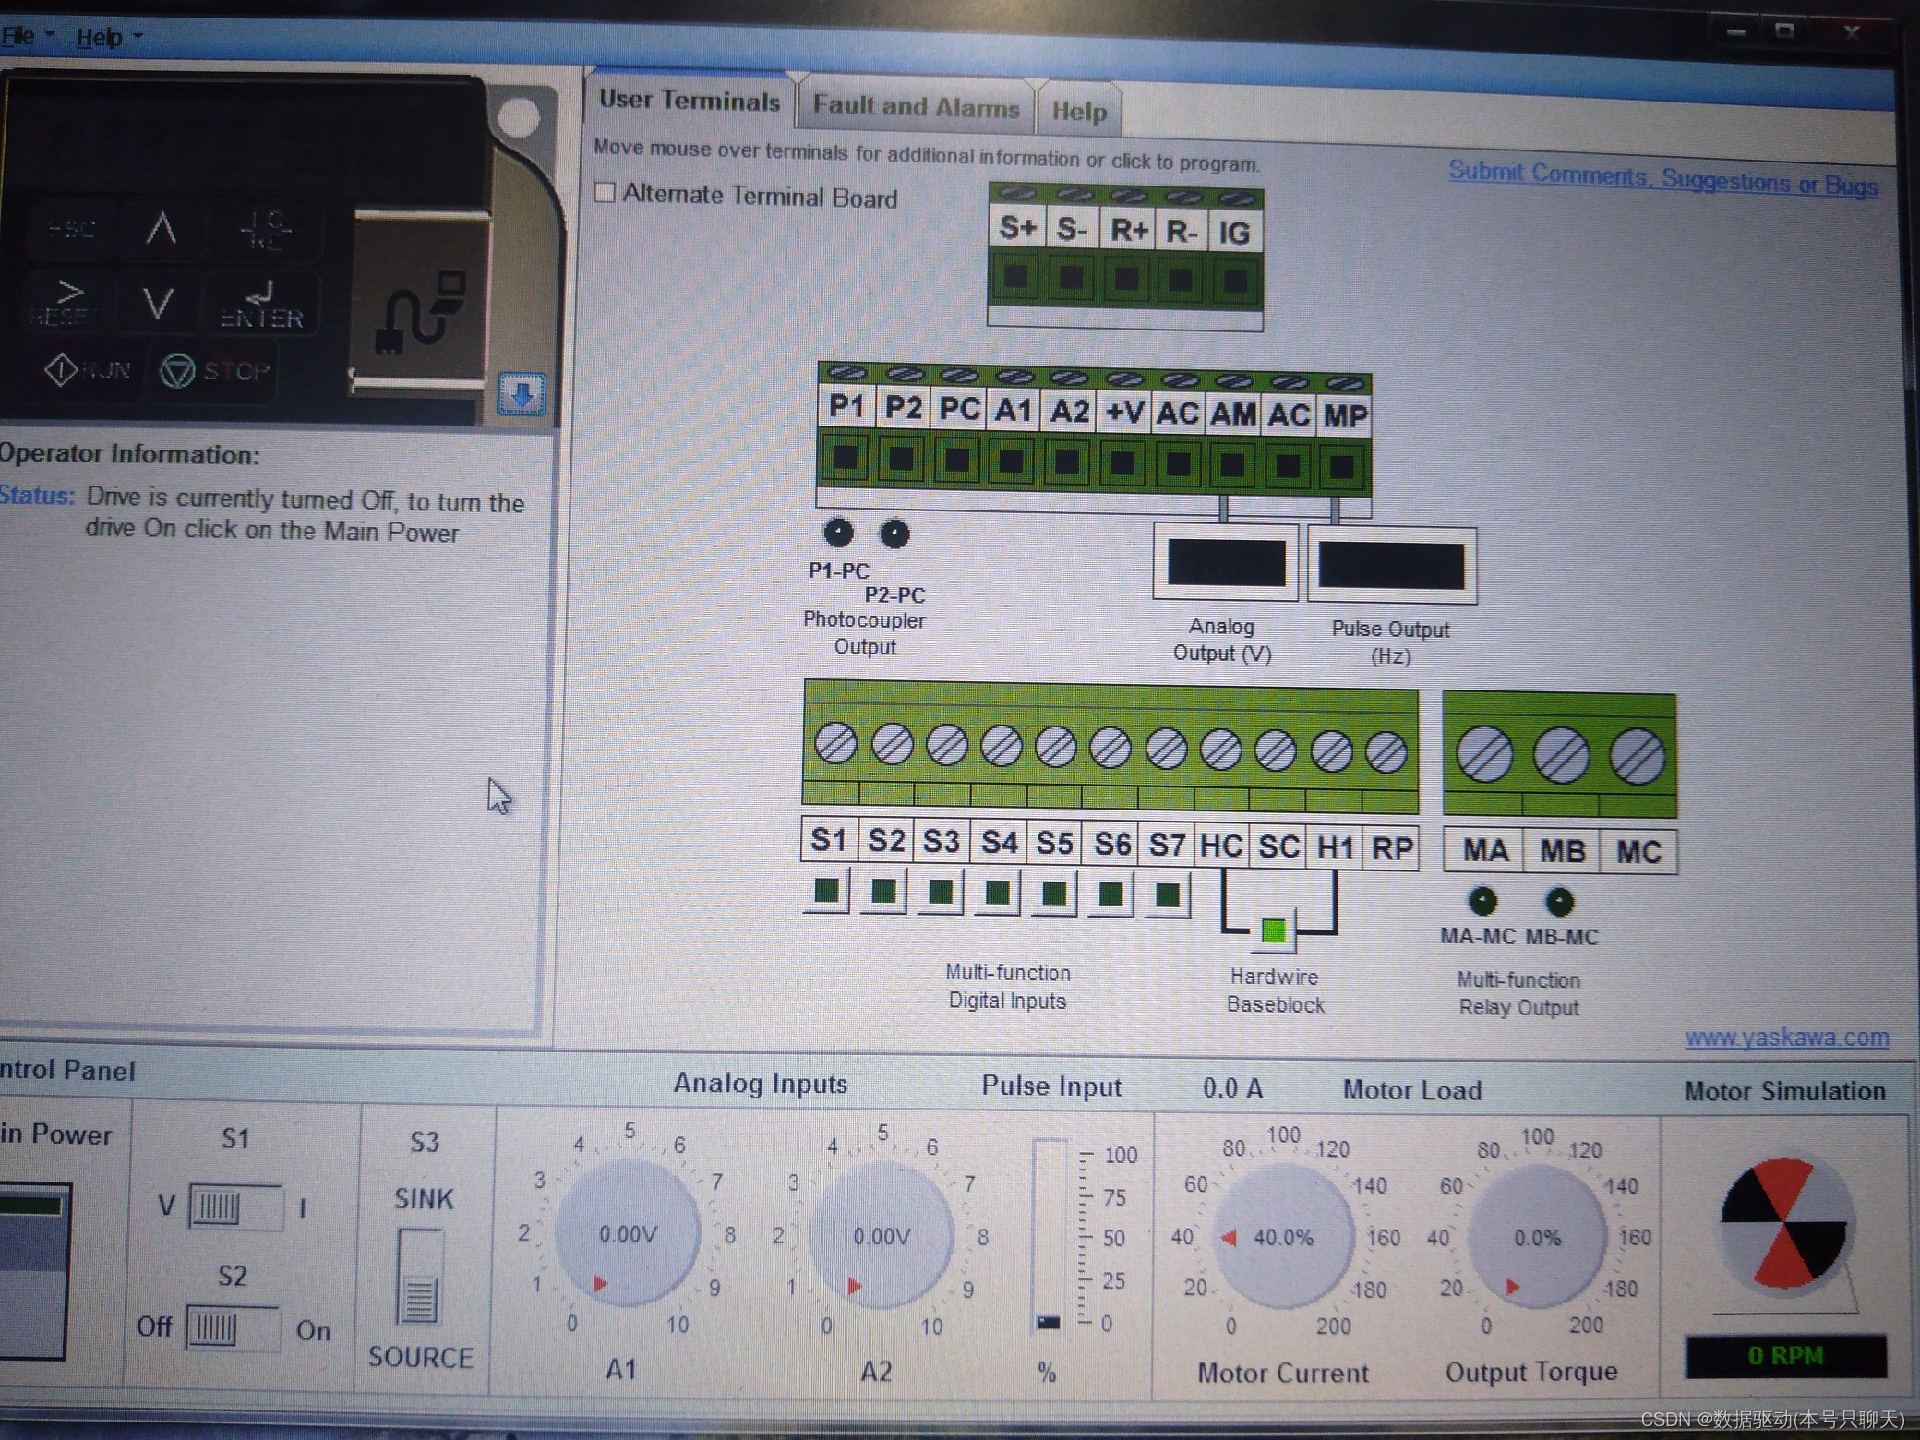Enable Alternate Terminal Board checkbox
The height and width of the screenshot is (1440, 1920).
pos(605,192)
